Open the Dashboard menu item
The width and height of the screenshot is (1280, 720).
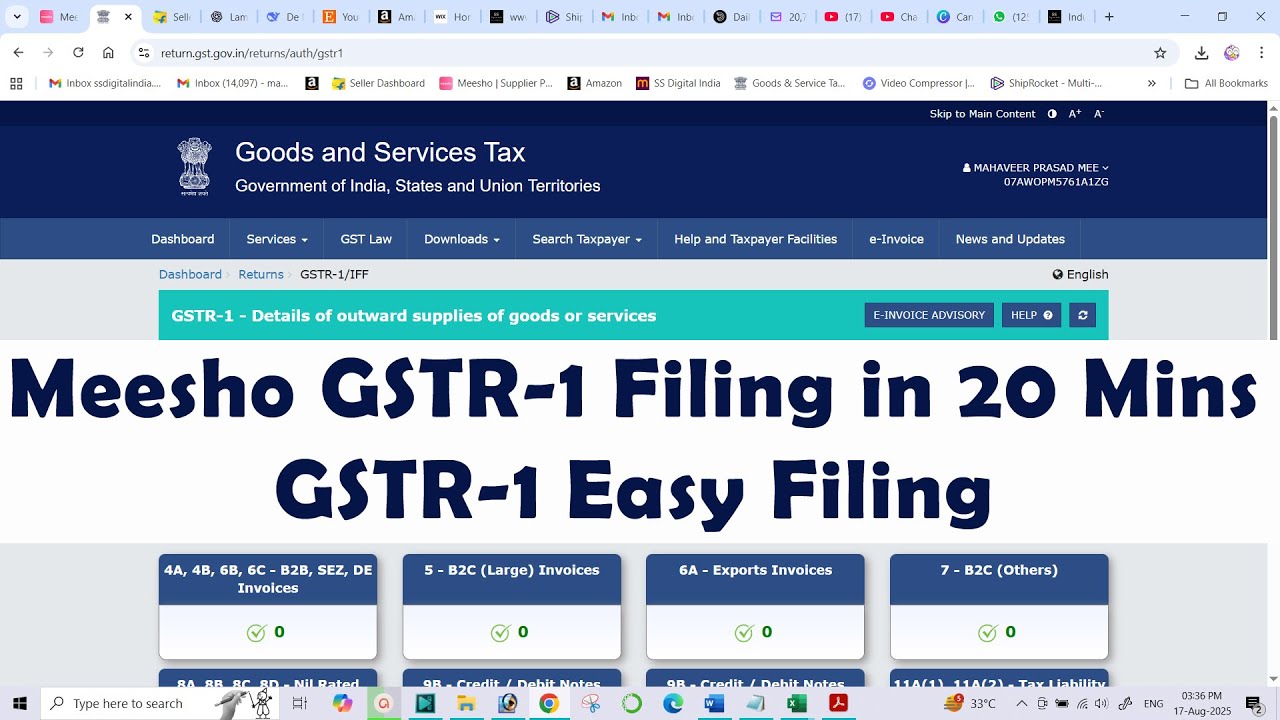tap(183, 239)
